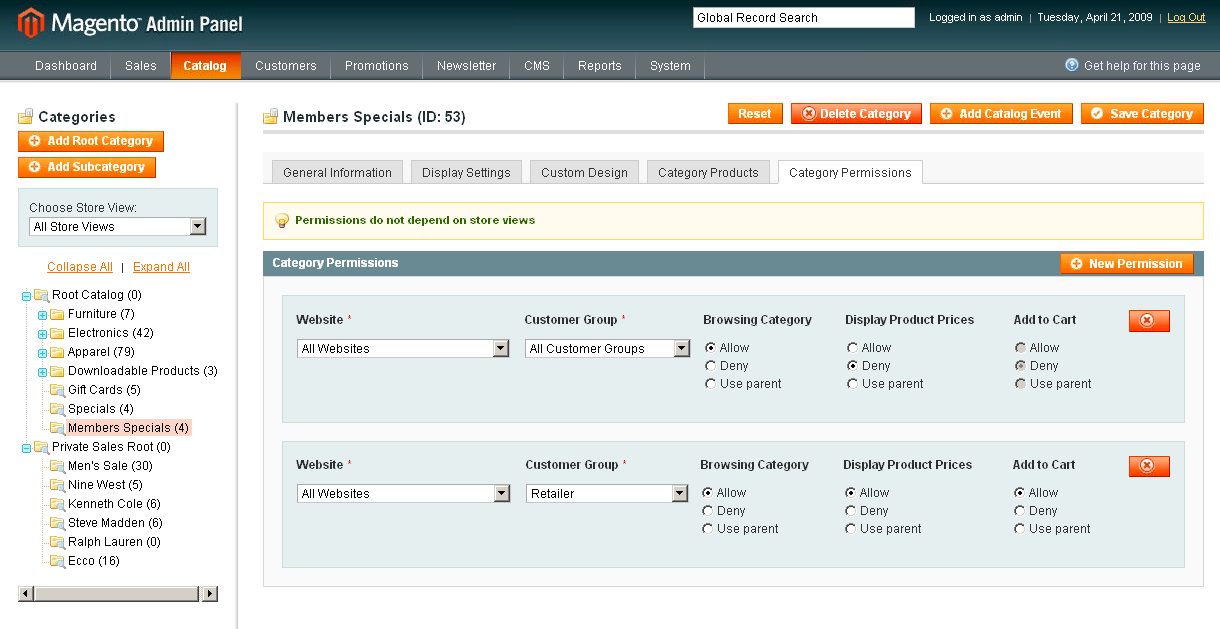Open the Choose Store View dropdown

tap(117, 227)
